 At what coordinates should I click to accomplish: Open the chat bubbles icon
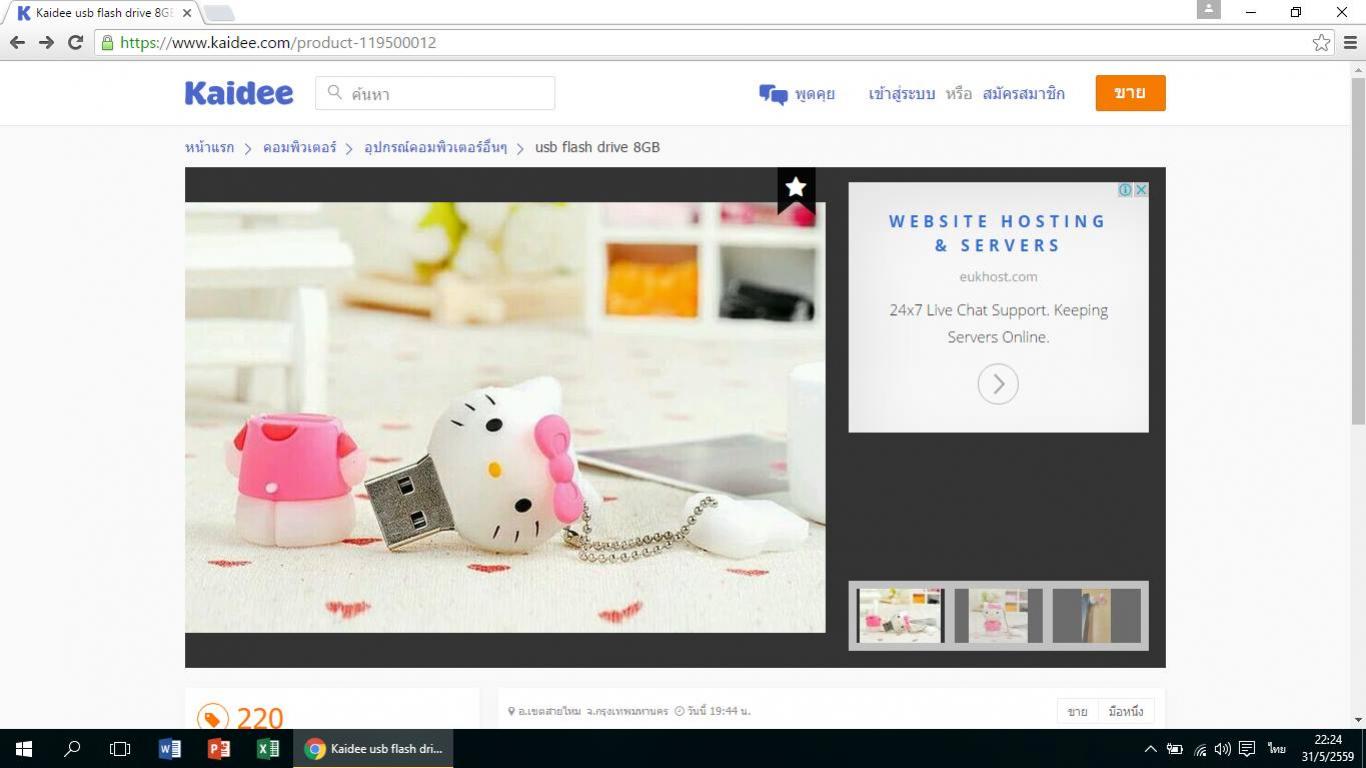[x=773, y=94]
